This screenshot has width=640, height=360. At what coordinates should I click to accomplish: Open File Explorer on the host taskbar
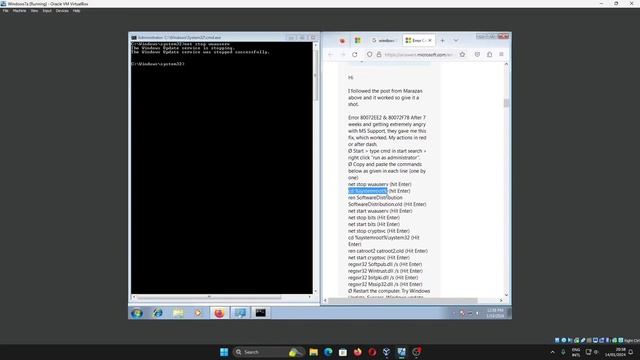coord(313,352)
